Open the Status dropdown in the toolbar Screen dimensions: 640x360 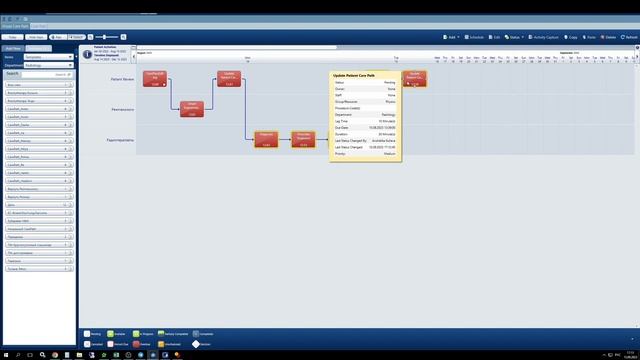[x=514, y=37]
